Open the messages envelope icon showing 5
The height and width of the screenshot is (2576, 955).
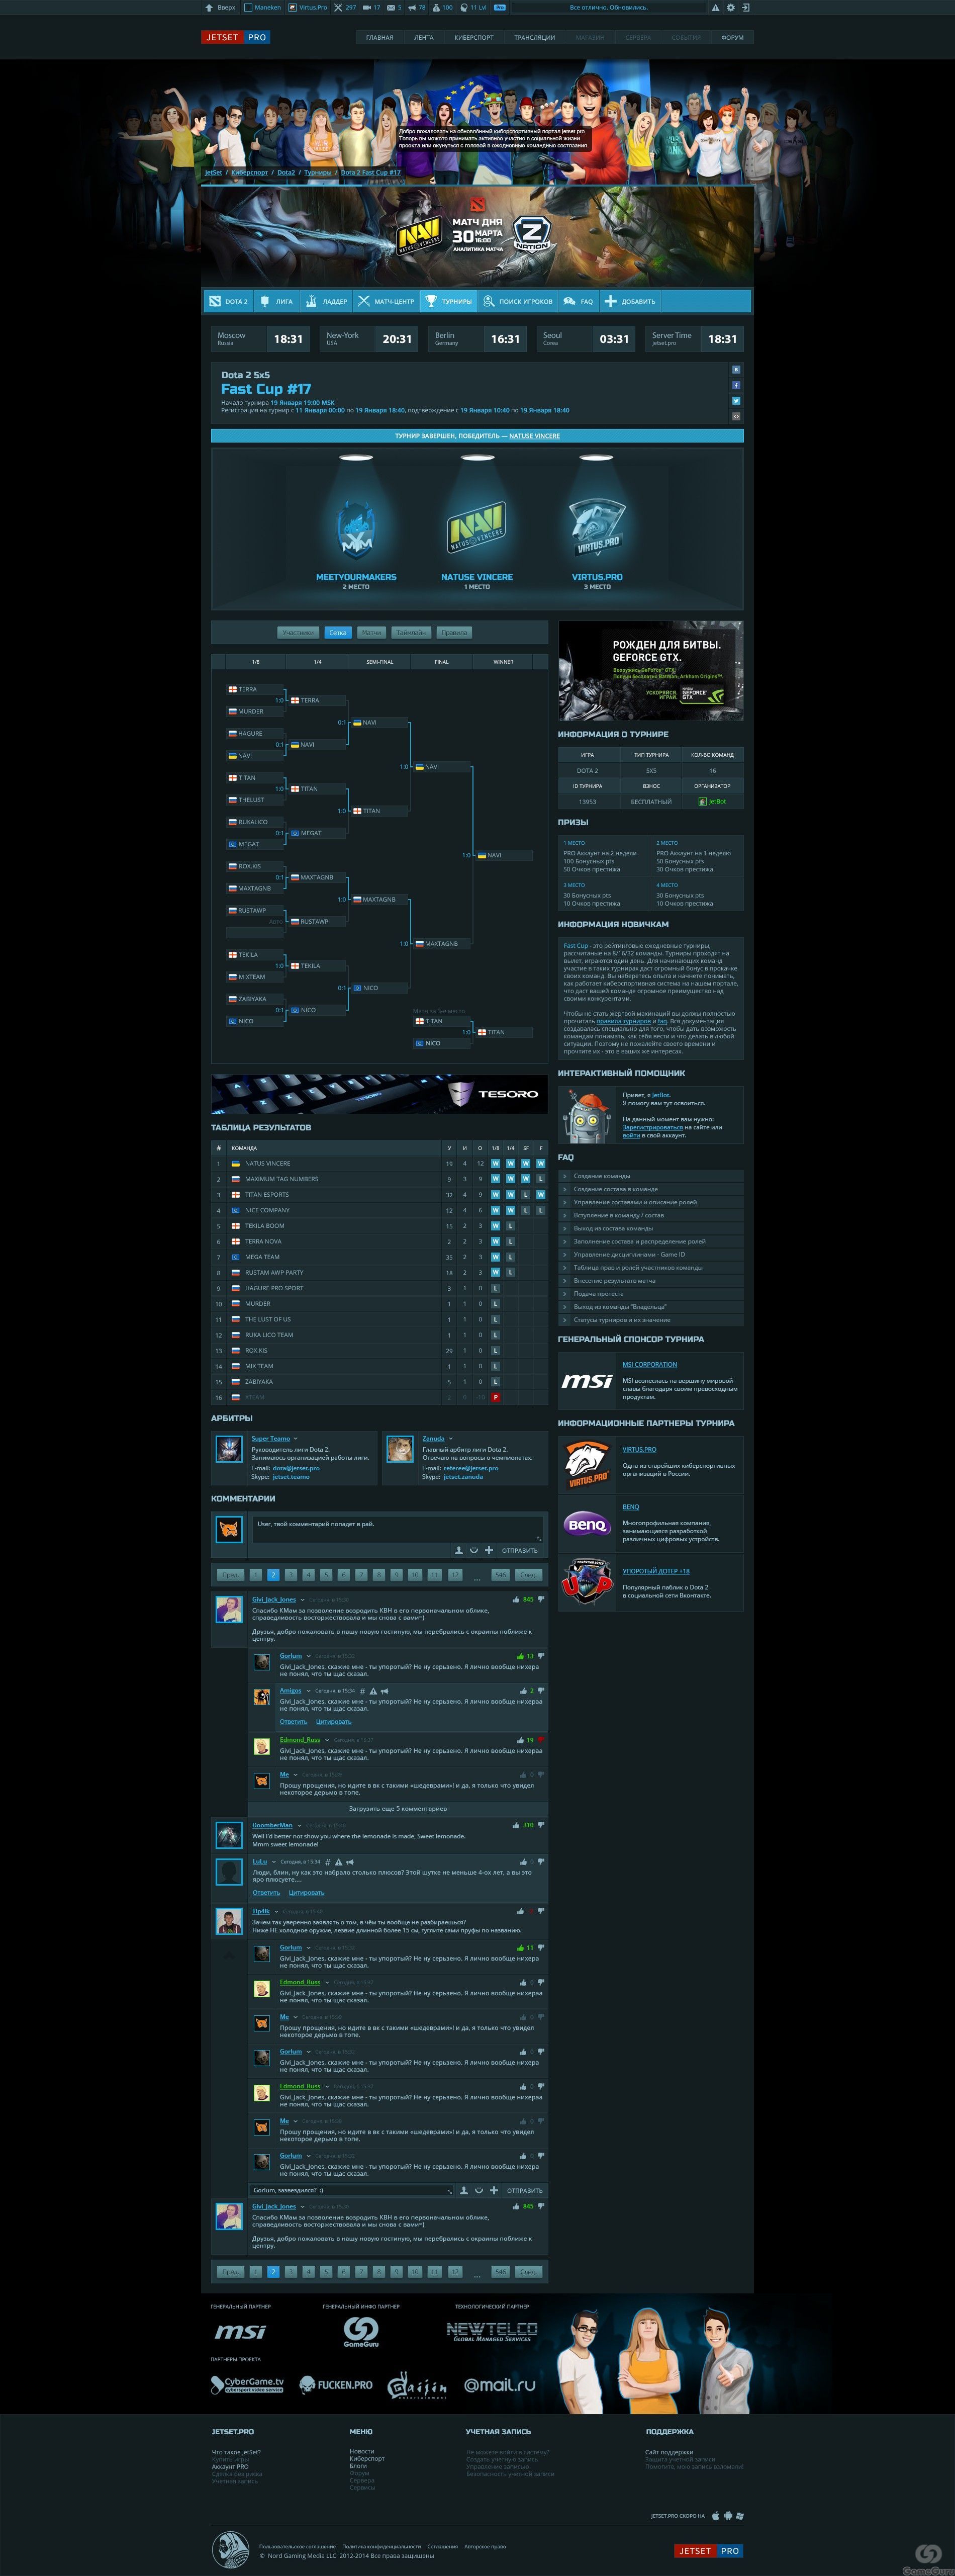point(391,7)
